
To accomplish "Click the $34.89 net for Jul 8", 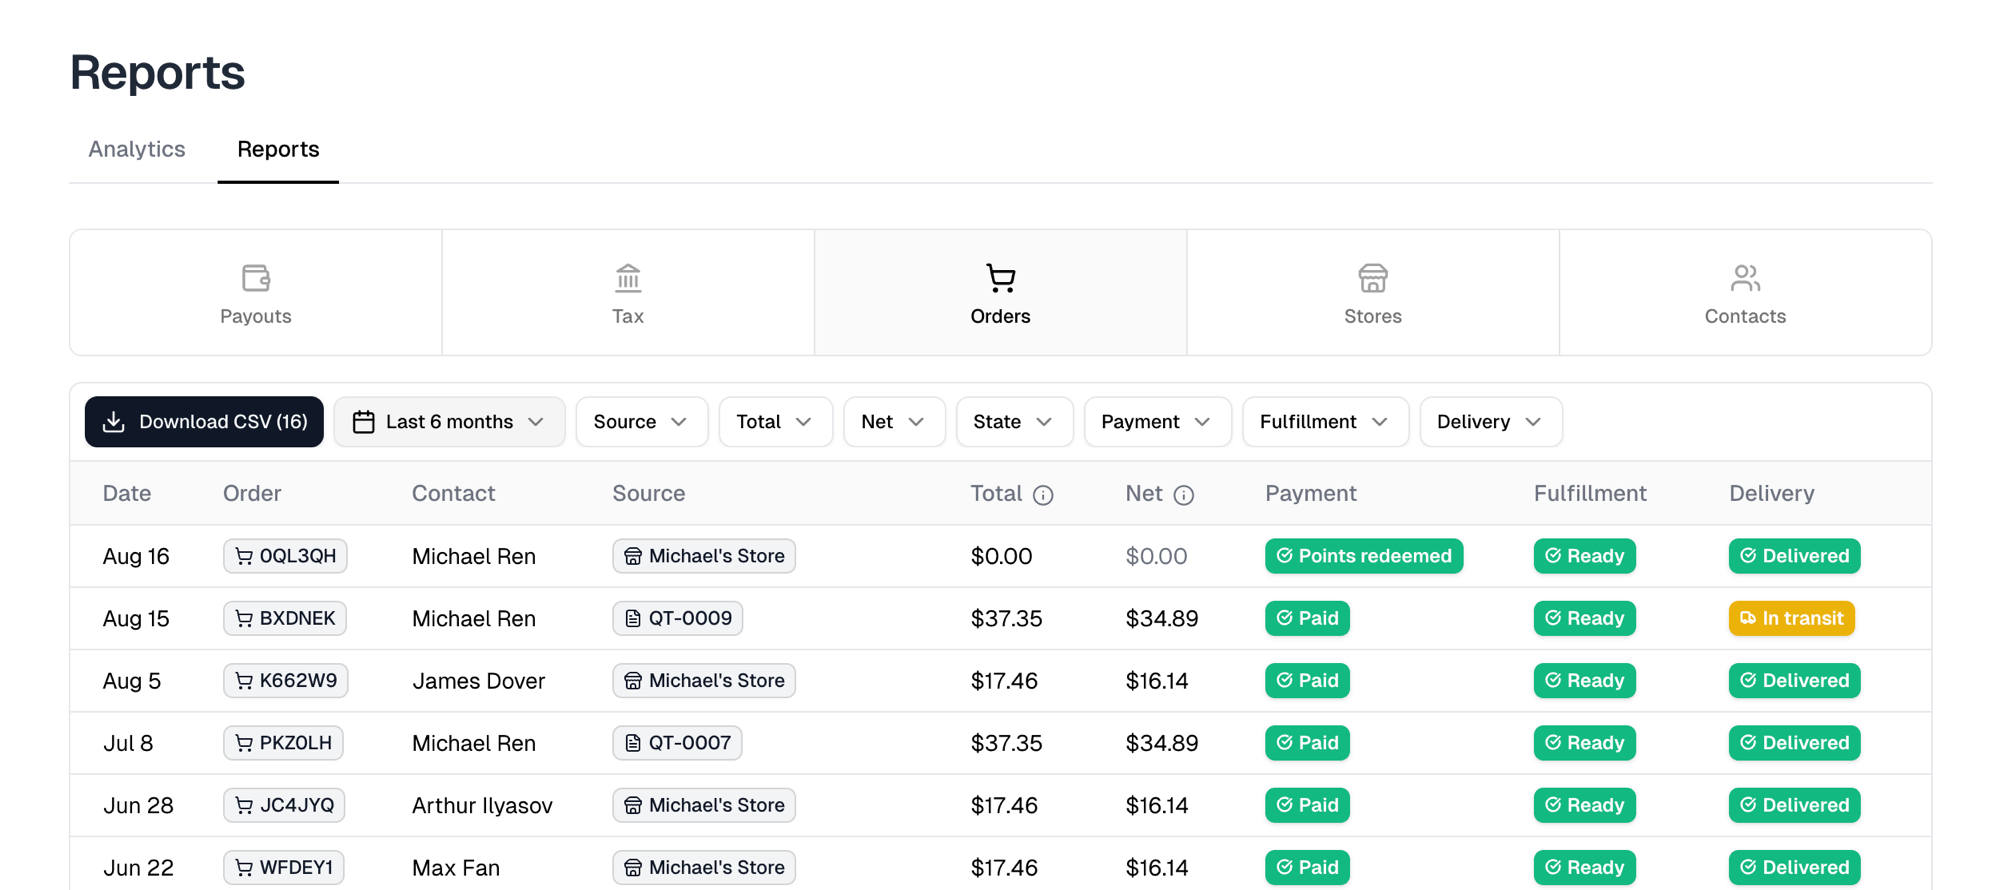I will point(1162,743).
